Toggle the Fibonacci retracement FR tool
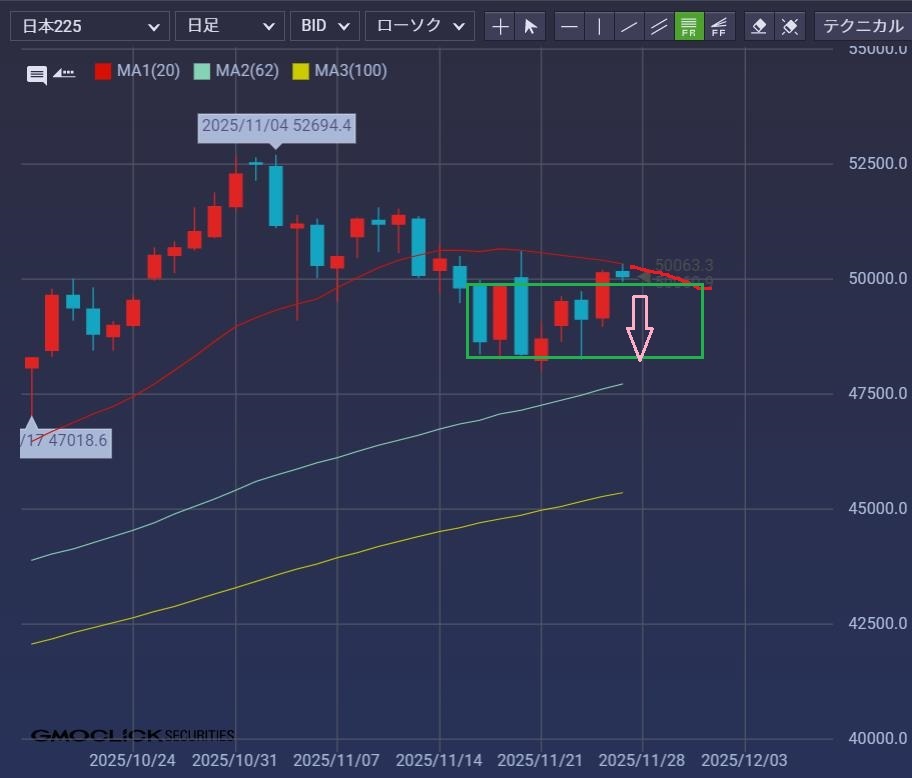The image size is (912, 778). (x=689, y=26)
